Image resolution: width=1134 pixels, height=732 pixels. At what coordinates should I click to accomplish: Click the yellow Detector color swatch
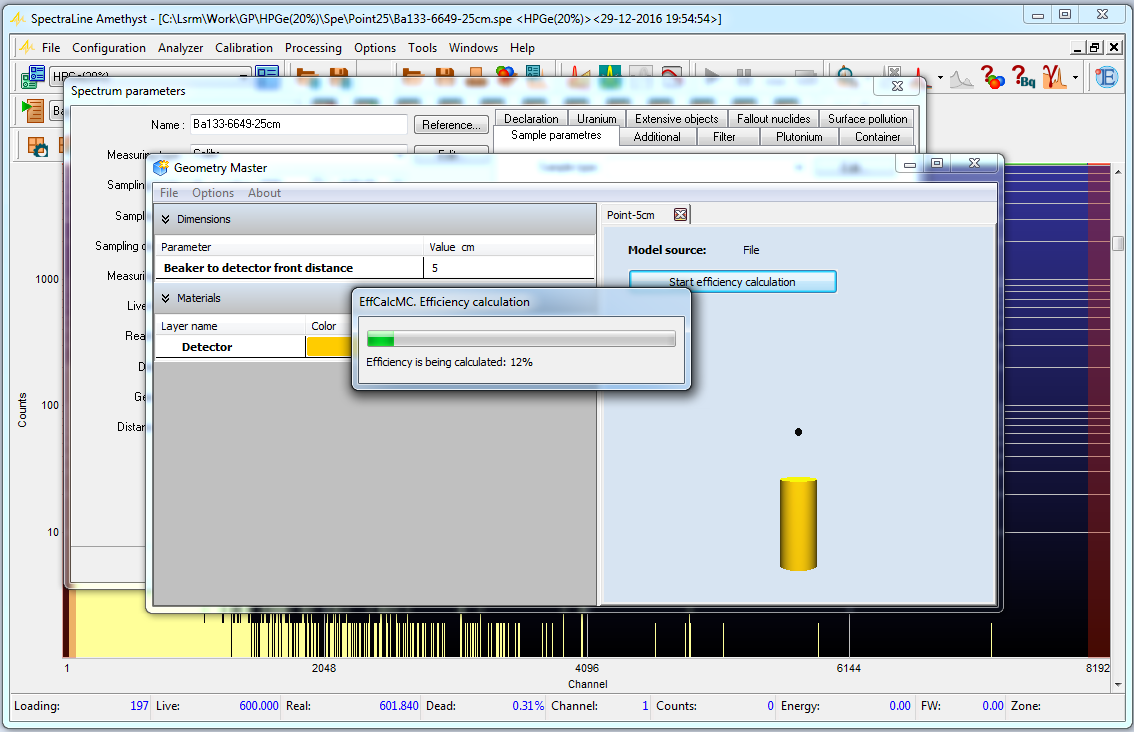tap(329, 347)
